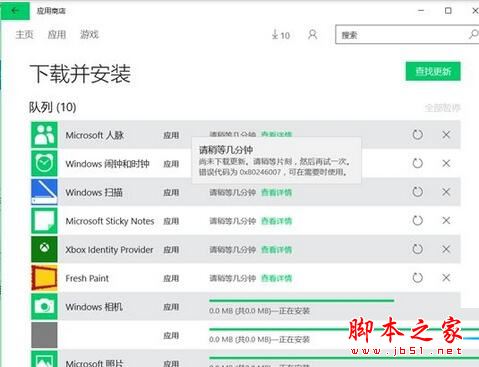Open the Microsoft Sticky Notes app icon
The image size is (479, 367).
tap(44, 221)
